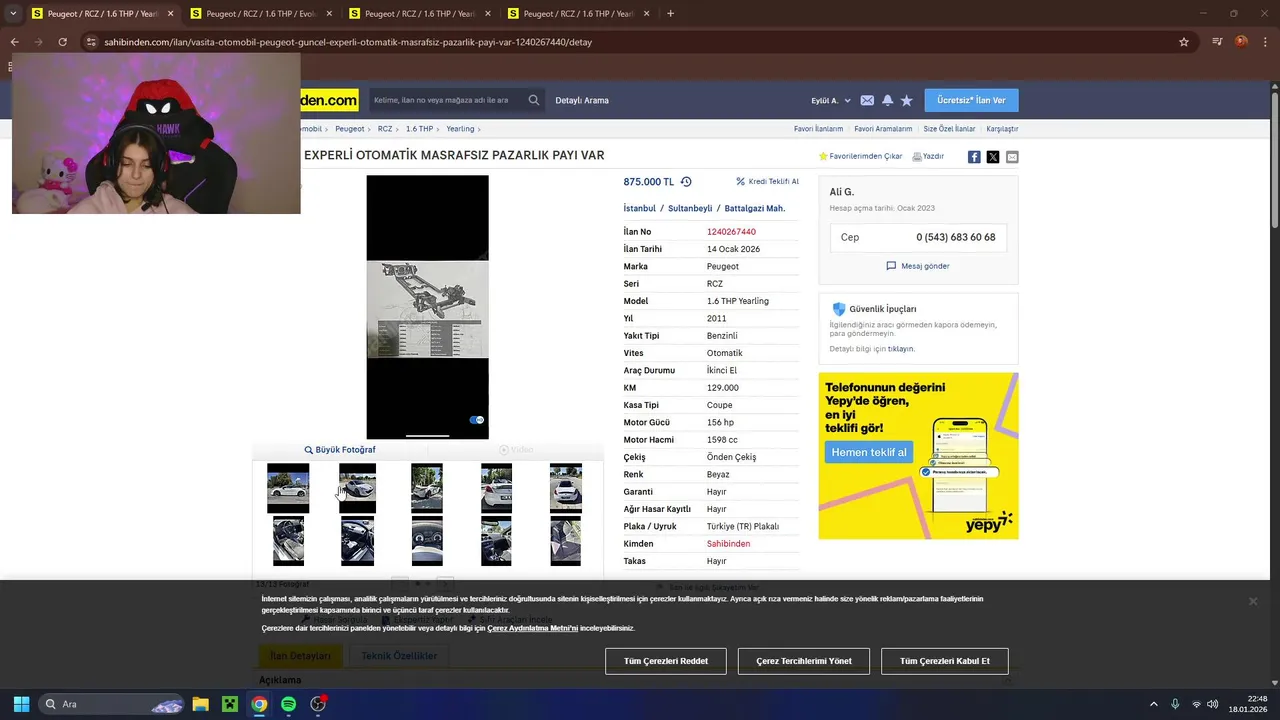Click Tüm Çerezleri Reddet button
Screen dimensions: 1280x720
point(666,661)
